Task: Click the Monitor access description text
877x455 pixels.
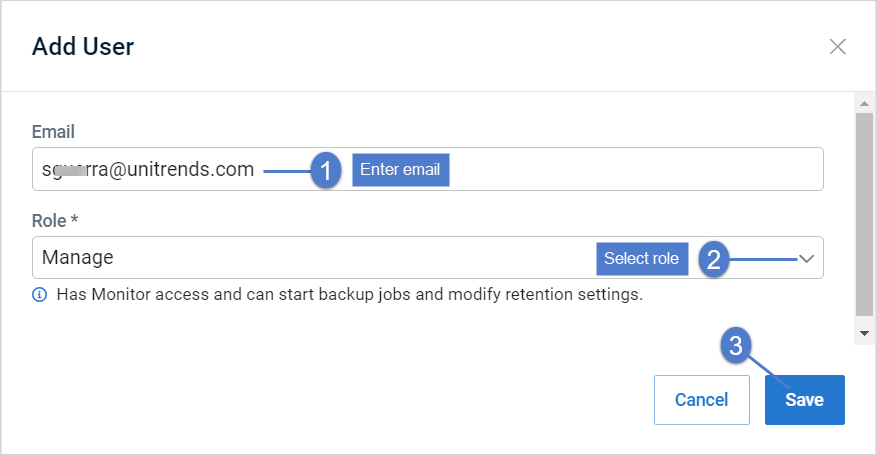Action: point(350,294)
